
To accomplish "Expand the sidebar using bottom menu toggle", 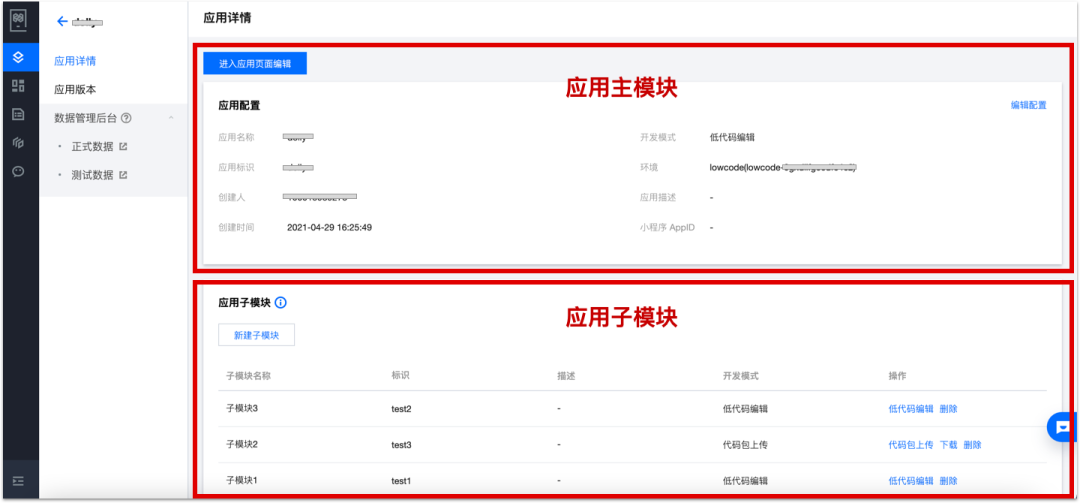I will tap(18, 482).
